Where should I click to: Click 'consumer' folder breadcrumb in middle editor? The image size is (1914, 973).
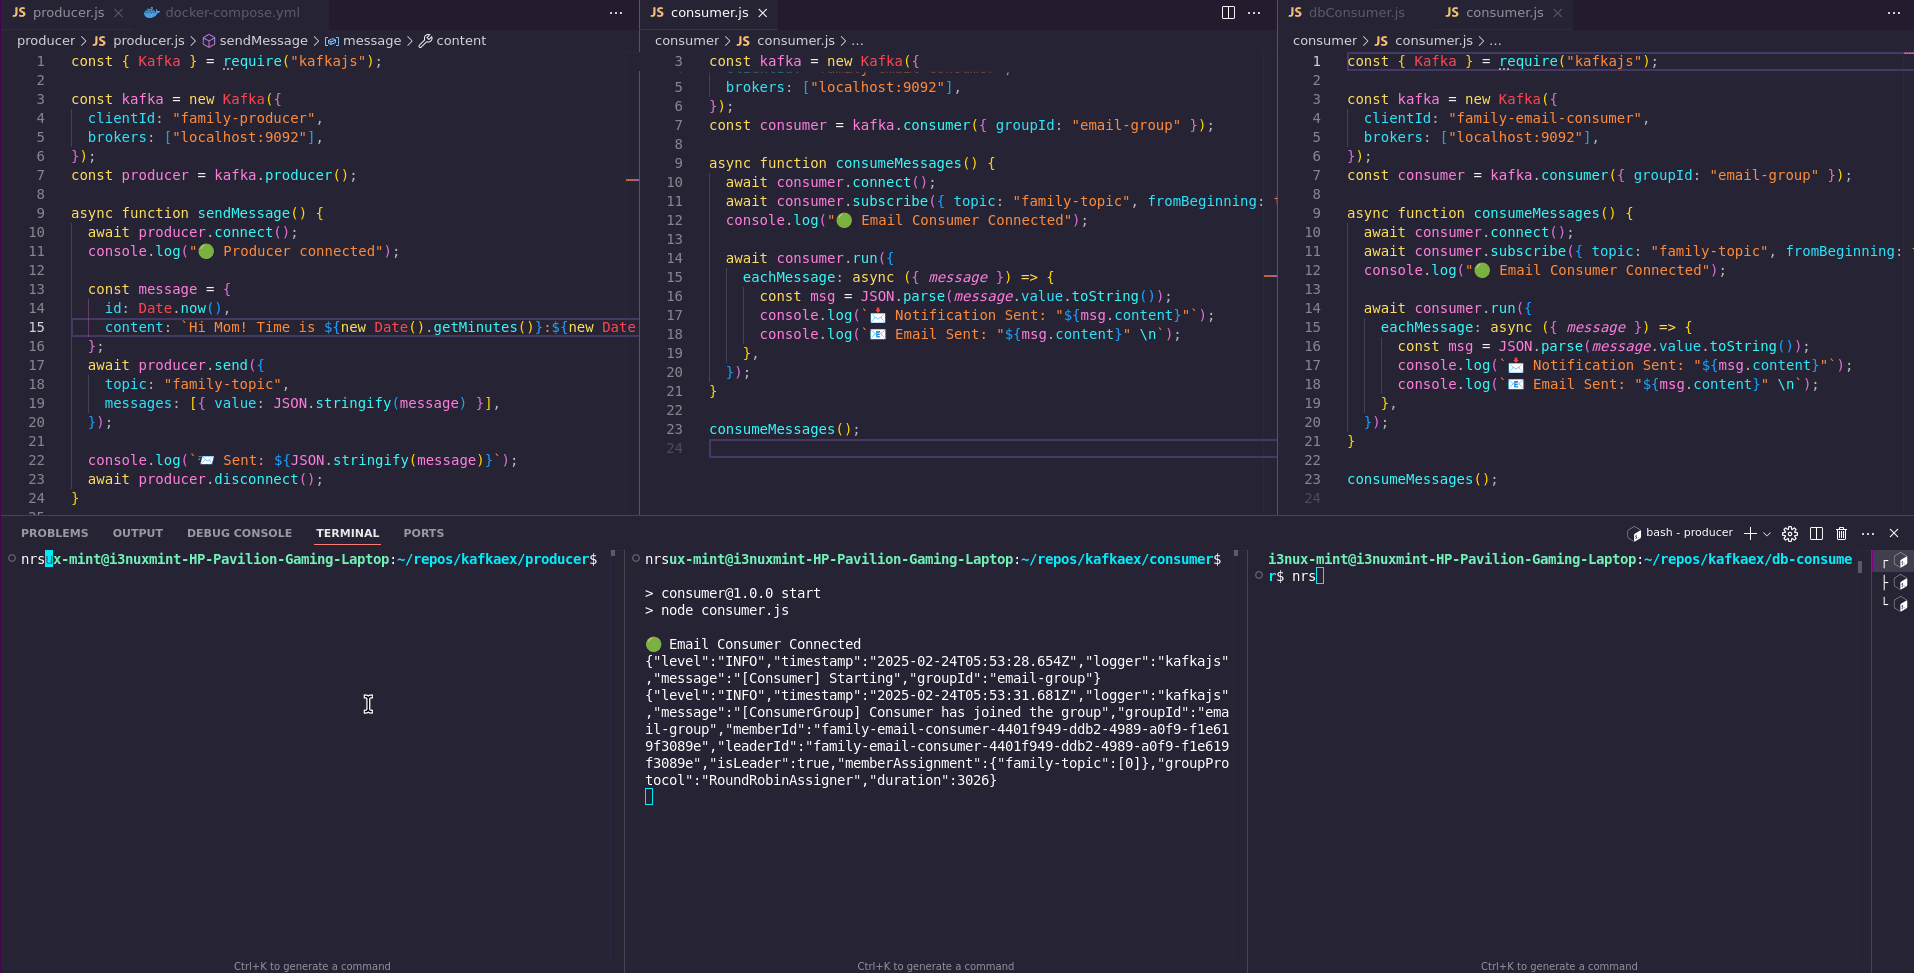coord(687,41)
